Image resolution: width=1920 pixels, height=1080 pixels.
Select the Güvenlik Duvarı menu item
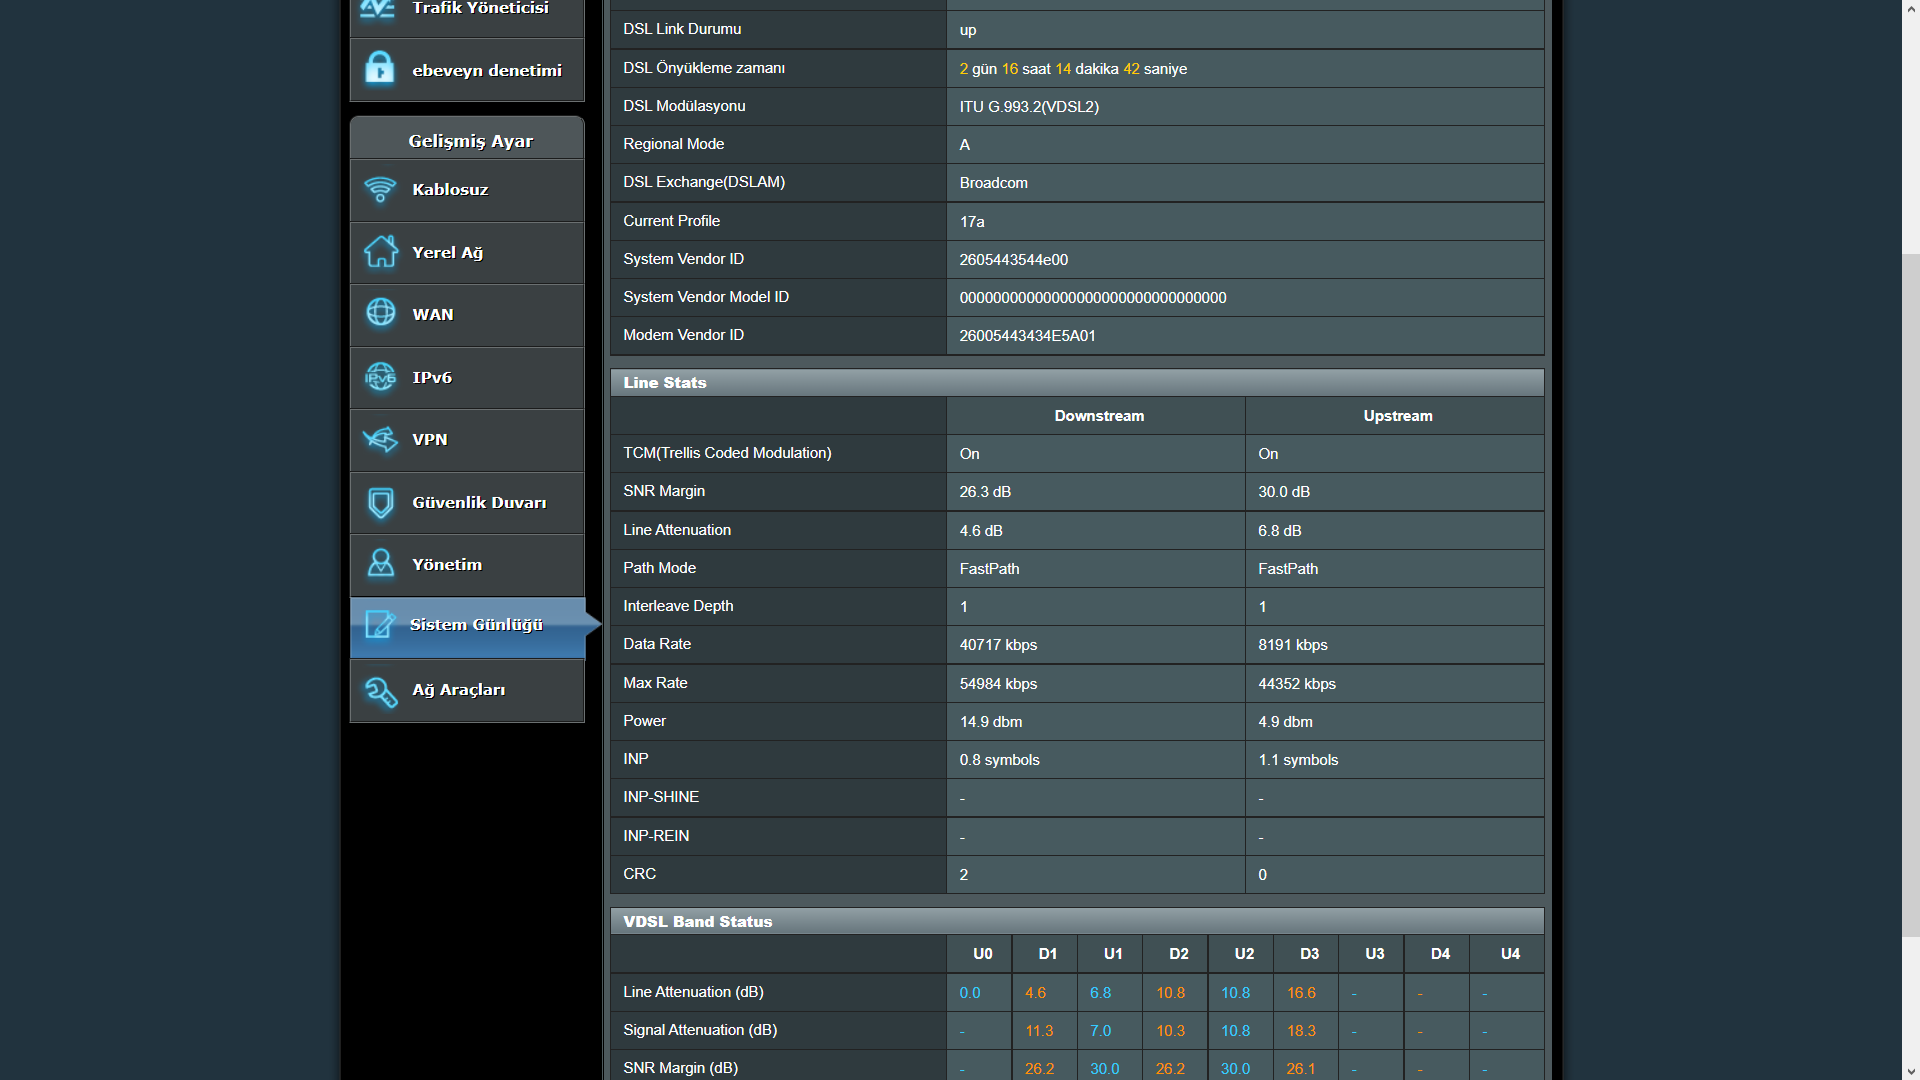tap(467, 503)
